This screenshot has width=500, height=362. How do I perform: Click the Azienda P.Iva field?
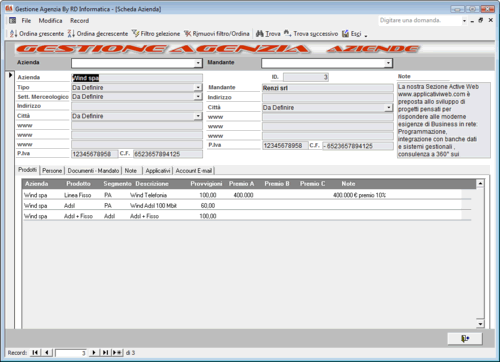click(x=95, y=154)
